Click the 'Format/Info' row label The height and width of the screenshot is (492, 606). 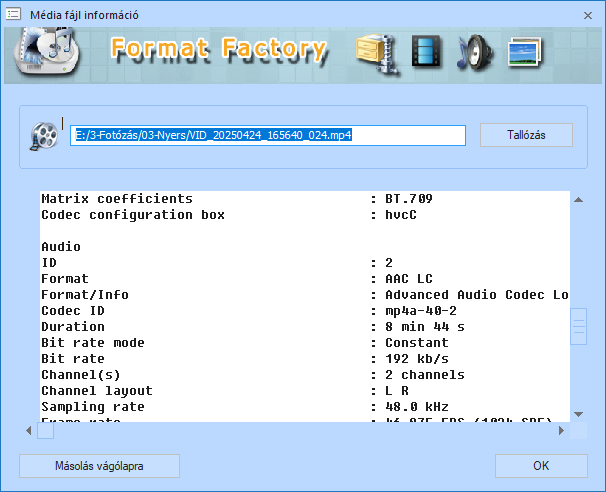coord(85,295)
